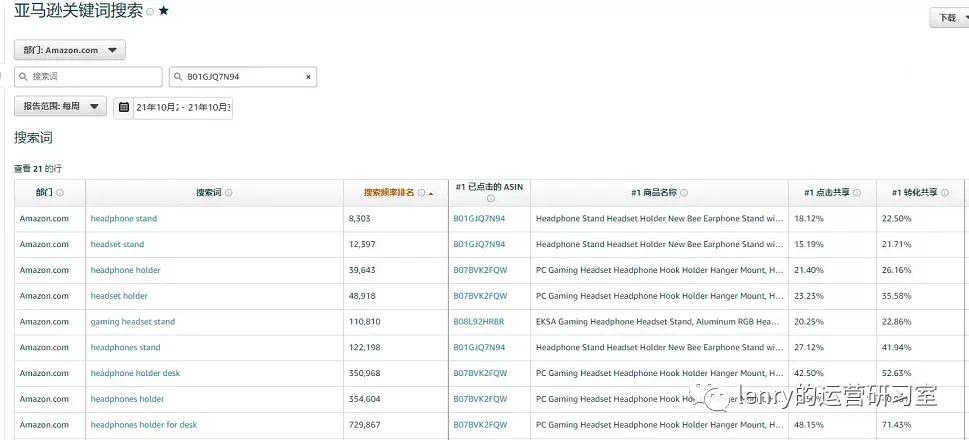This screenshot has height=440, width=969.
Task: Select click share value 18.12%
Action: tap(809, 219)
